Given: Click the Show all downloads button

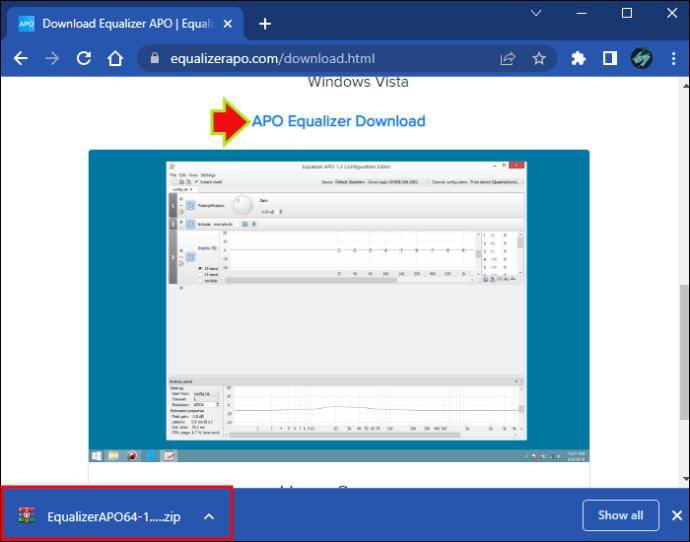Looking at the screenshot, I should pyautogui.click(x=620, y=515).
